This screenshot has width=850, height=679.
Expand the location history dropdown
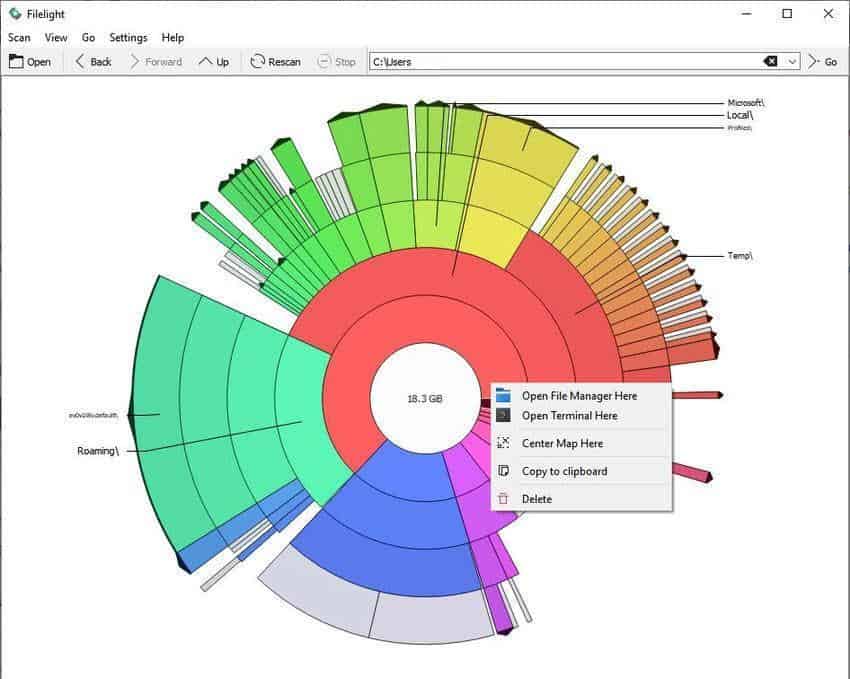792,62
